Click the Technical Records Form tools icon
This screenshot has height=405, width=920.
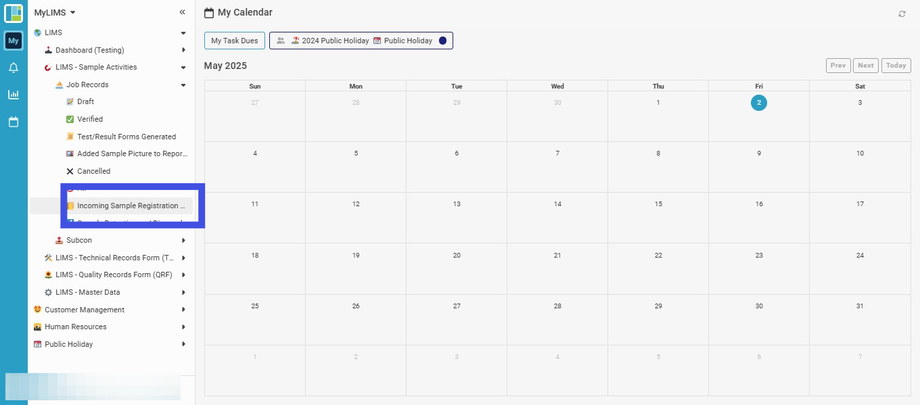(x=48, y=258)
